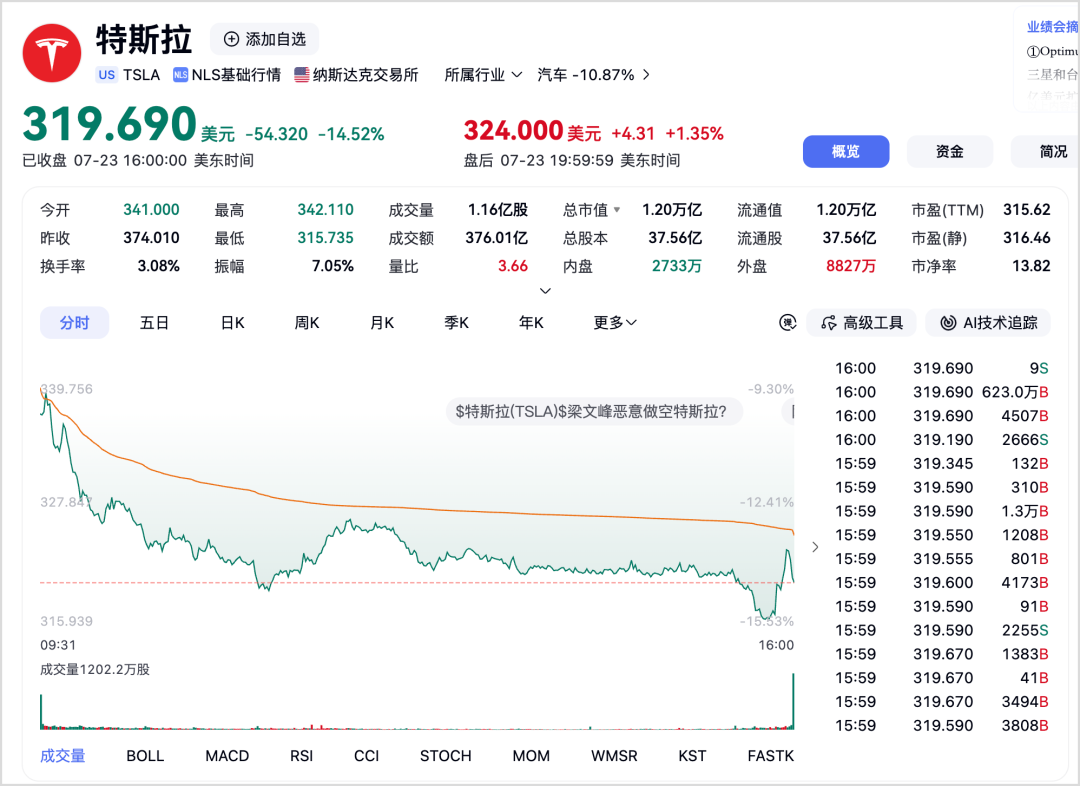Select the FASTK indicator
1080x786 pixels.
tap(771, 756)
